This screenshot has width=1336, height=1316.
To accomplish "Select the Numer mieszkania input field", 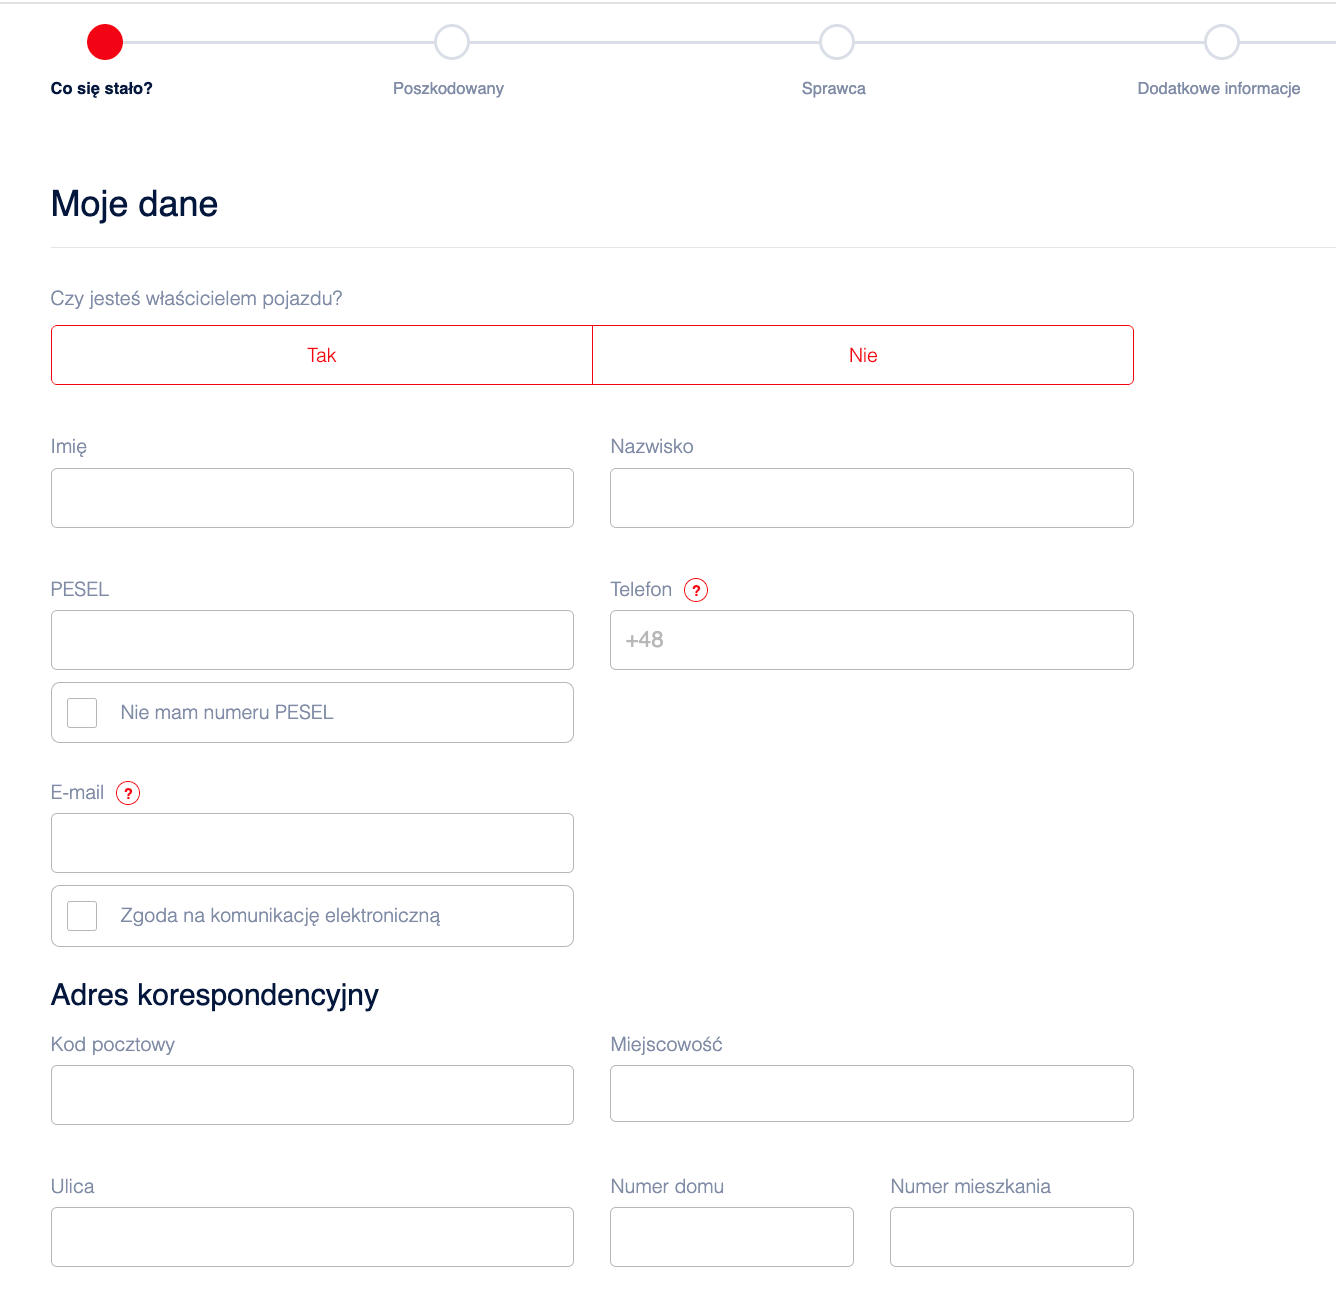I will tap(1011, 1237).
